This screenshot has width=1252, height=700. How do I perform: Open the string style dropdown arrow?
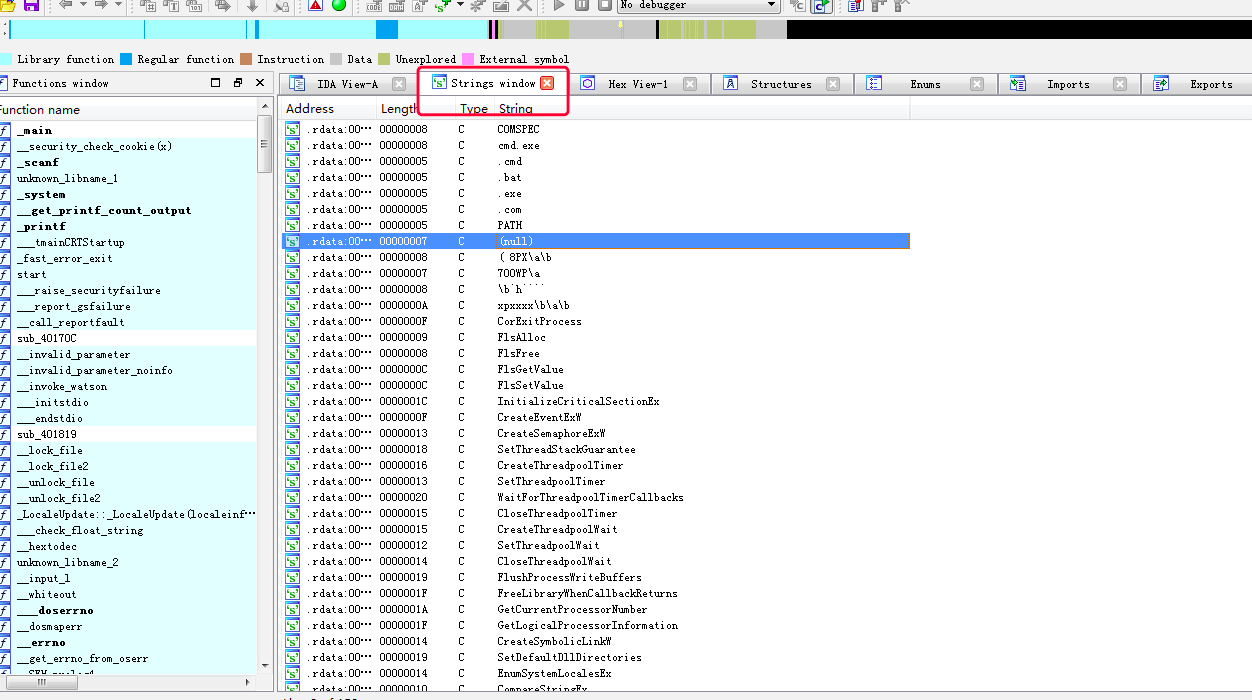[460, 5]
